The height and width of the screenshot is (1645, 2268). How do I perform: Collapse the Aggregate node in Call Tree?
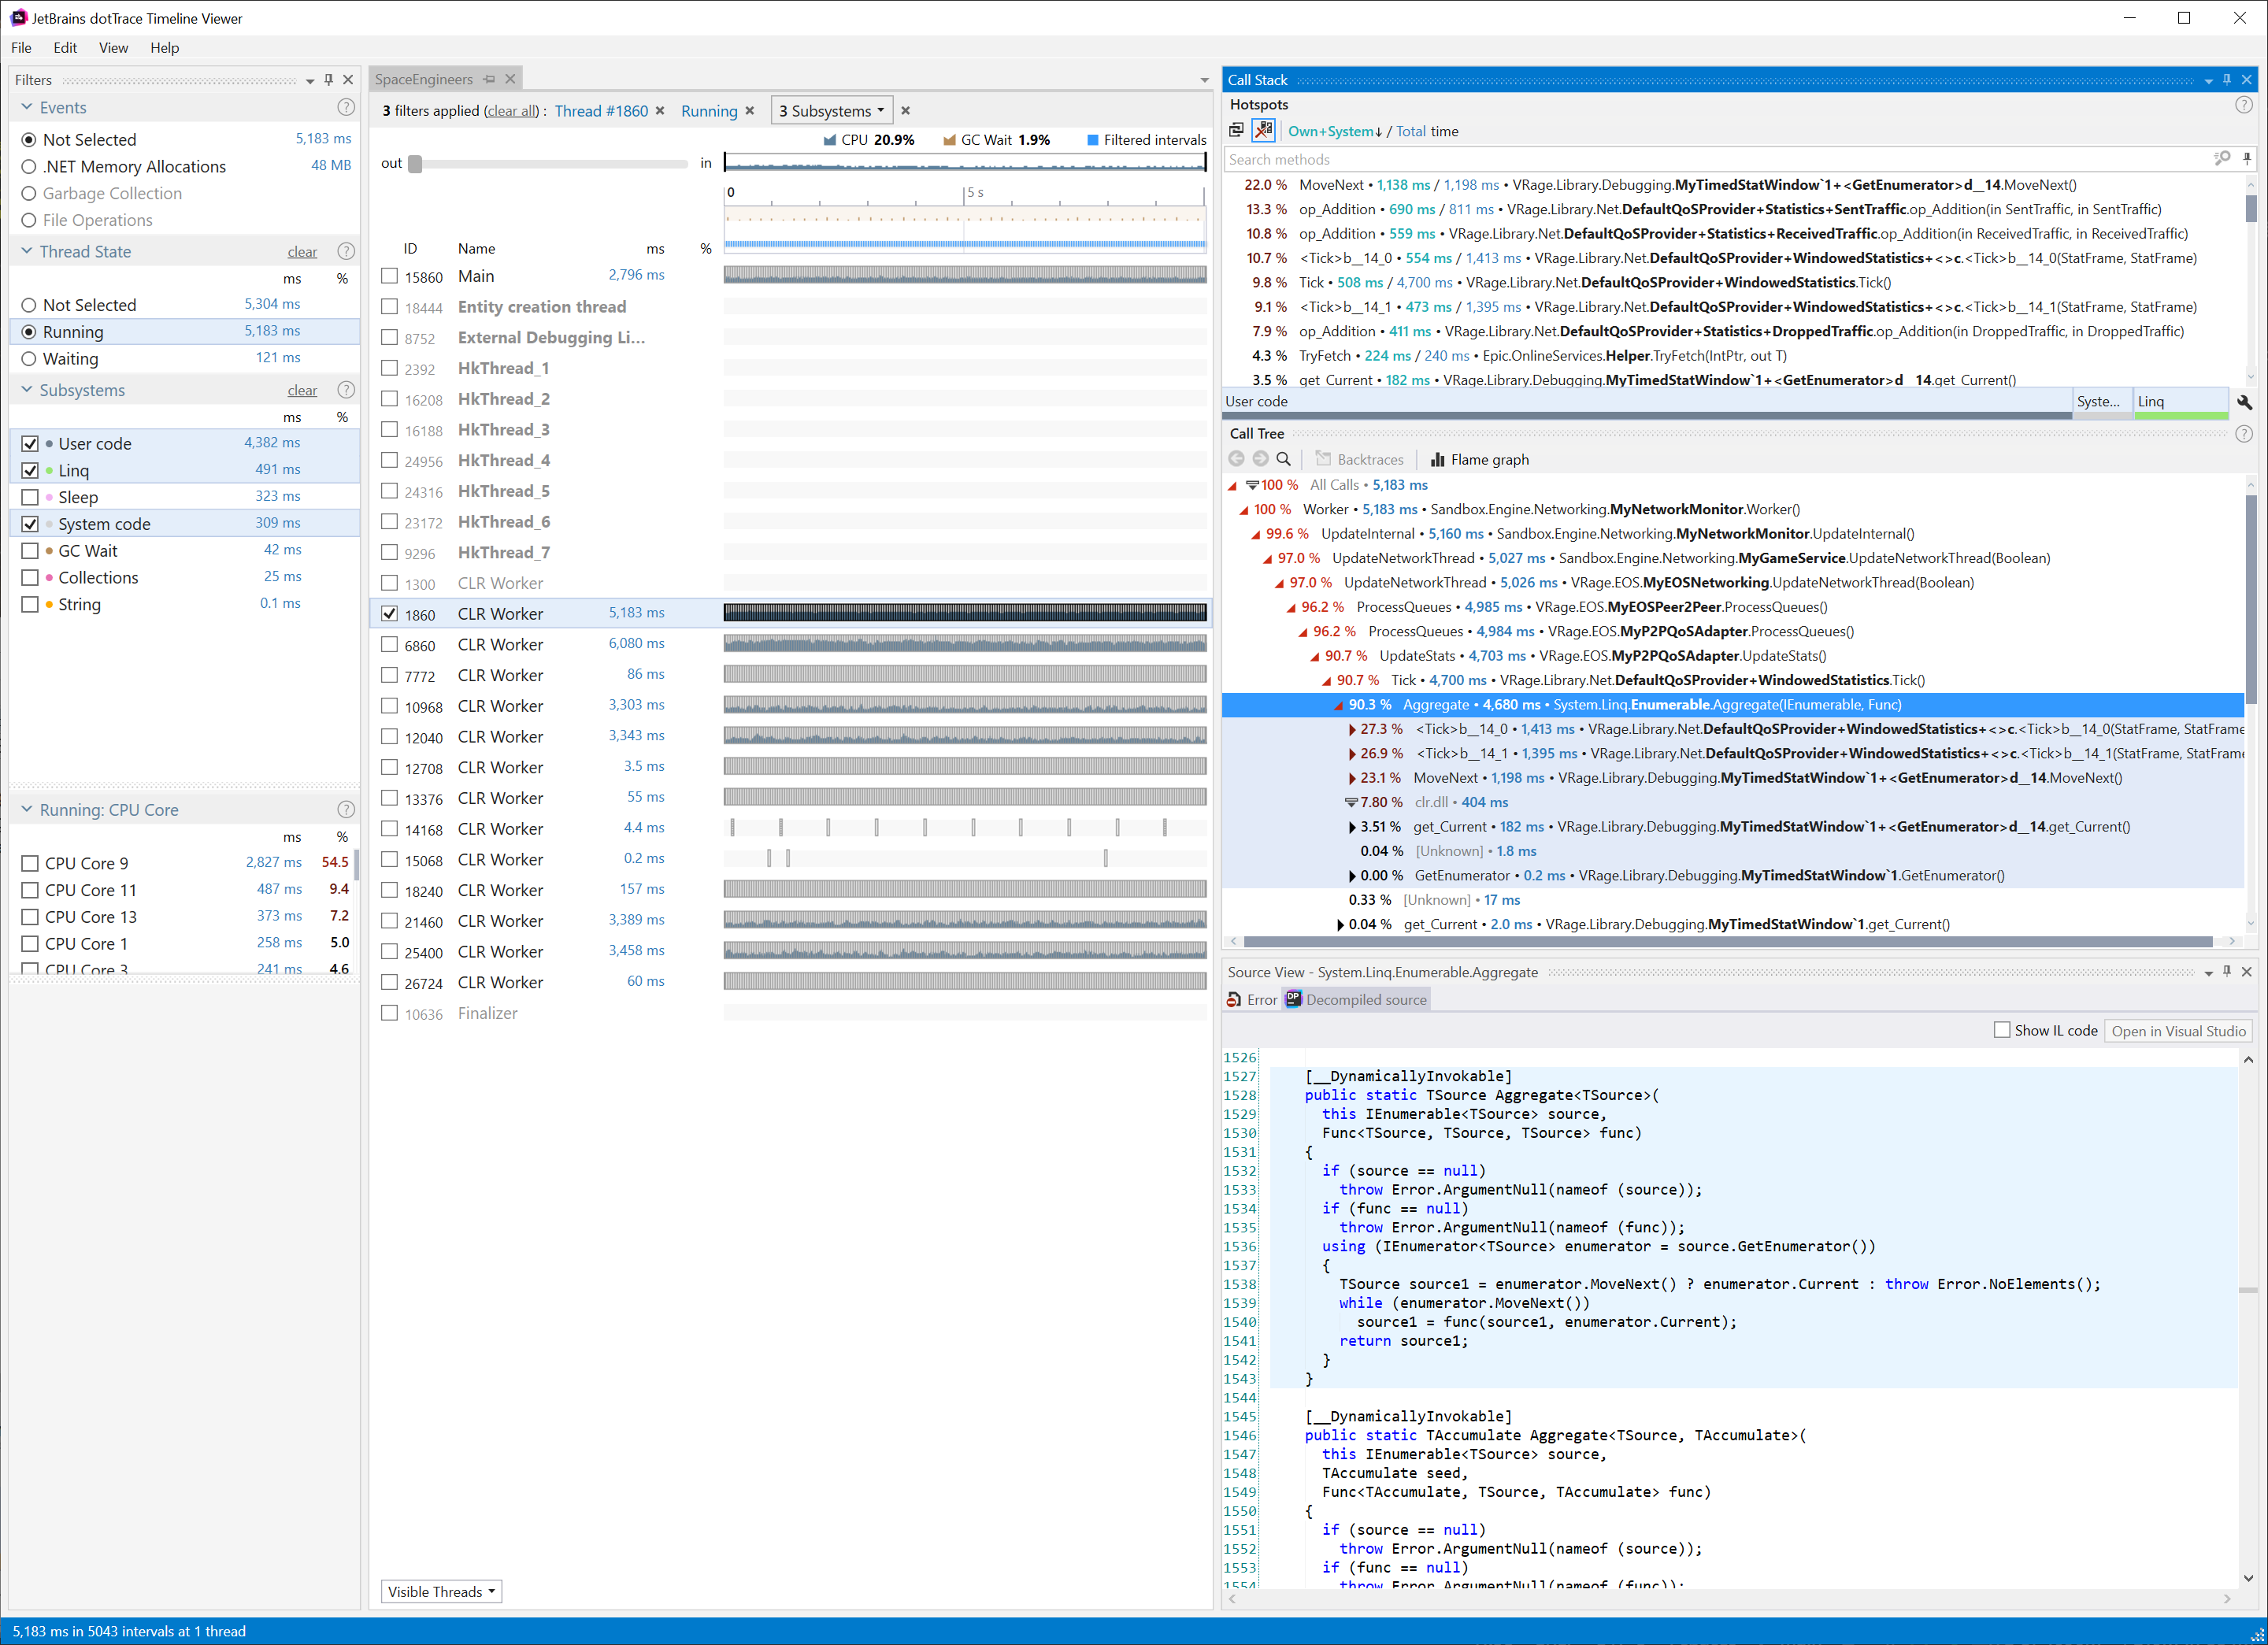click(1337, 706)
